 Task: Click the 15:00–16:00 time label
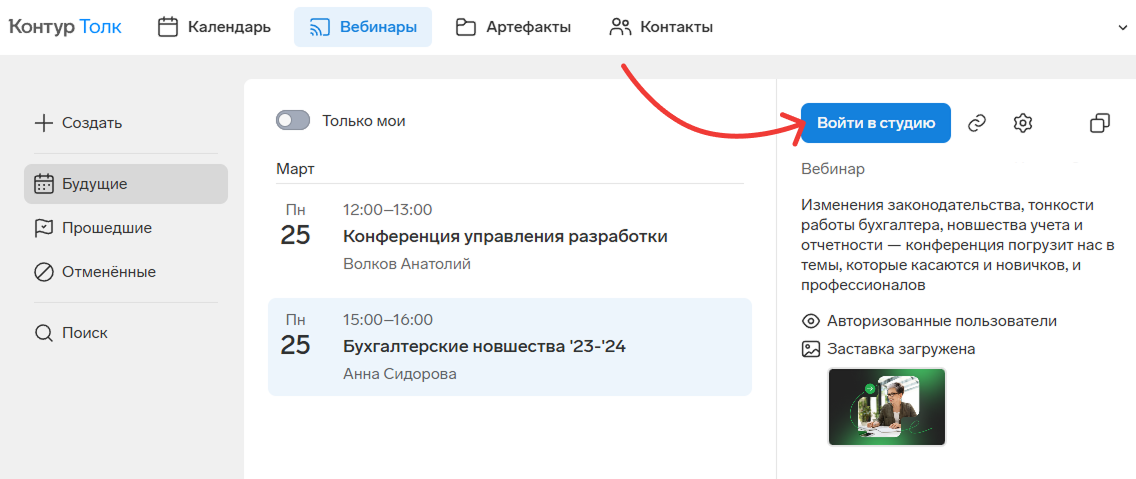coord(388,320)
